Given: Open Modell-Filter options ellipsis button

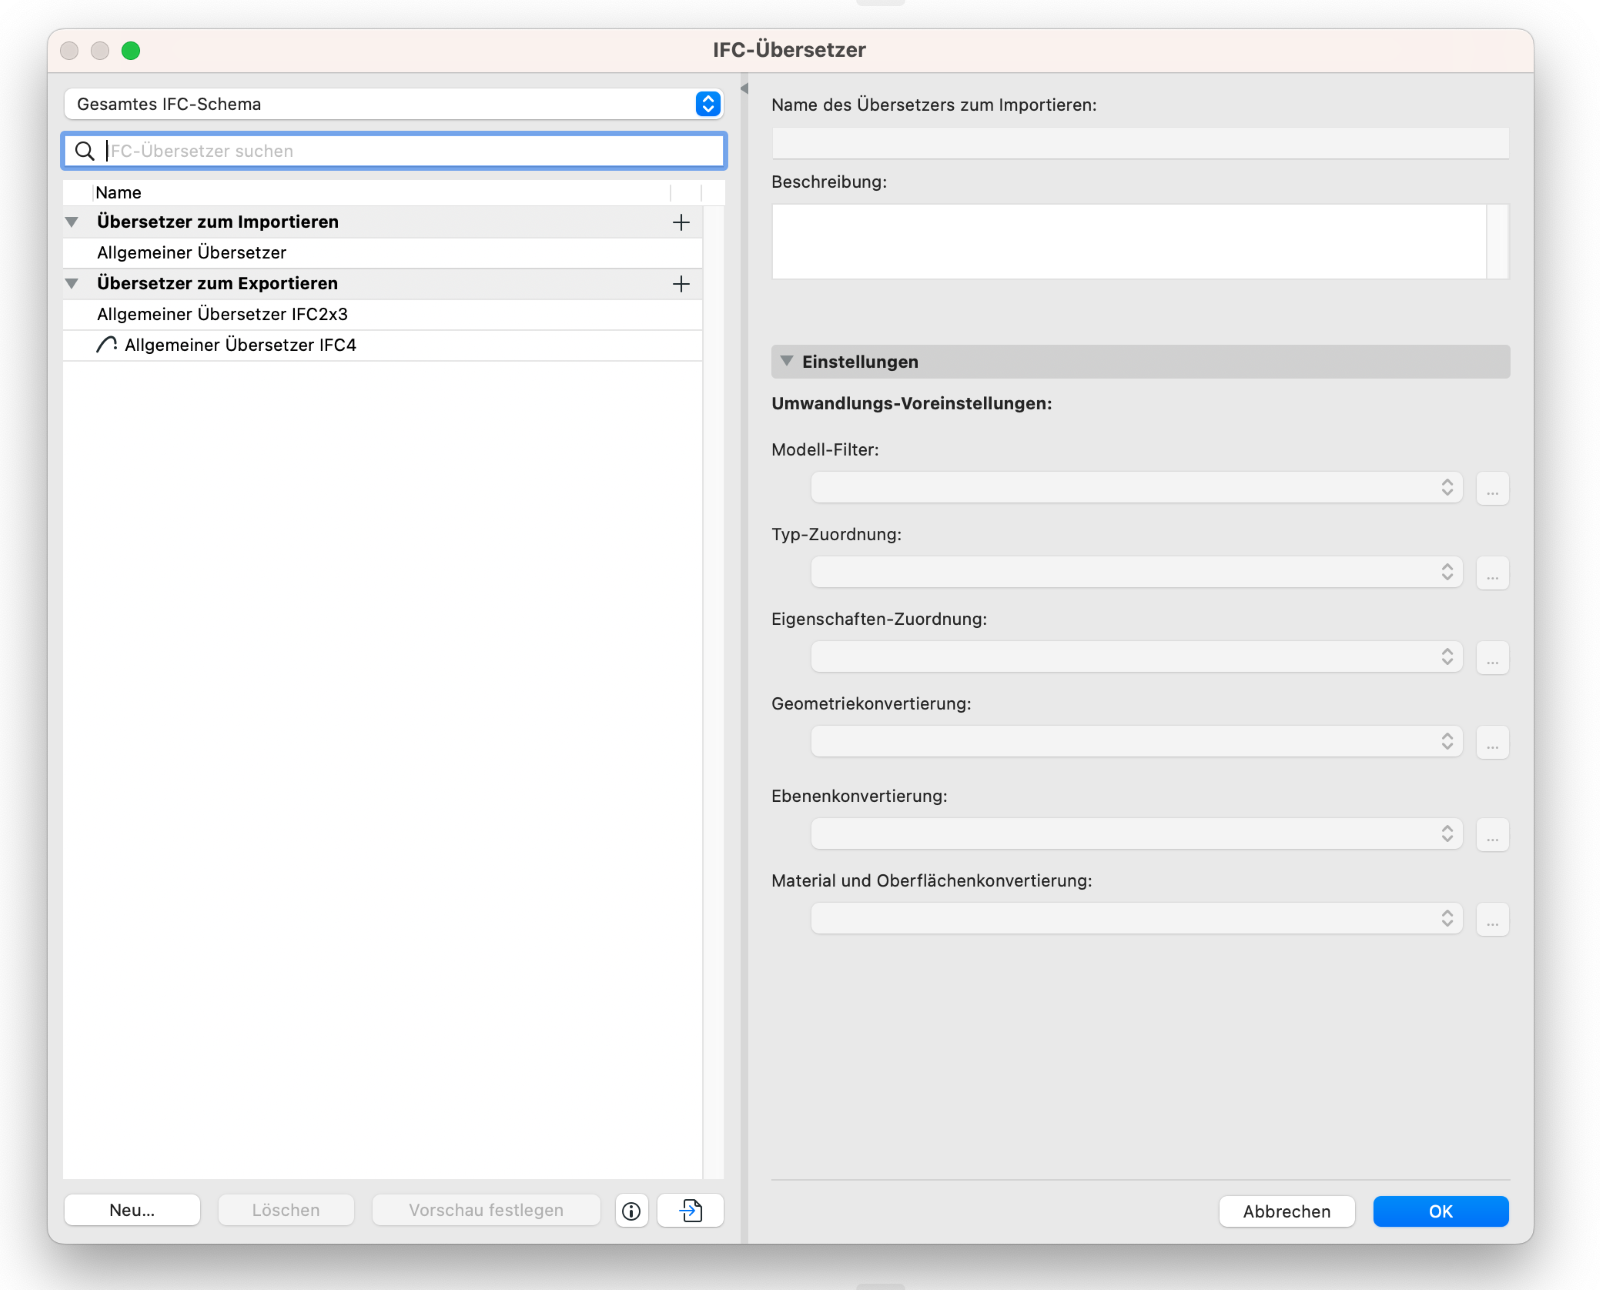Looking at the screenshot, I should coord(1492,489).
